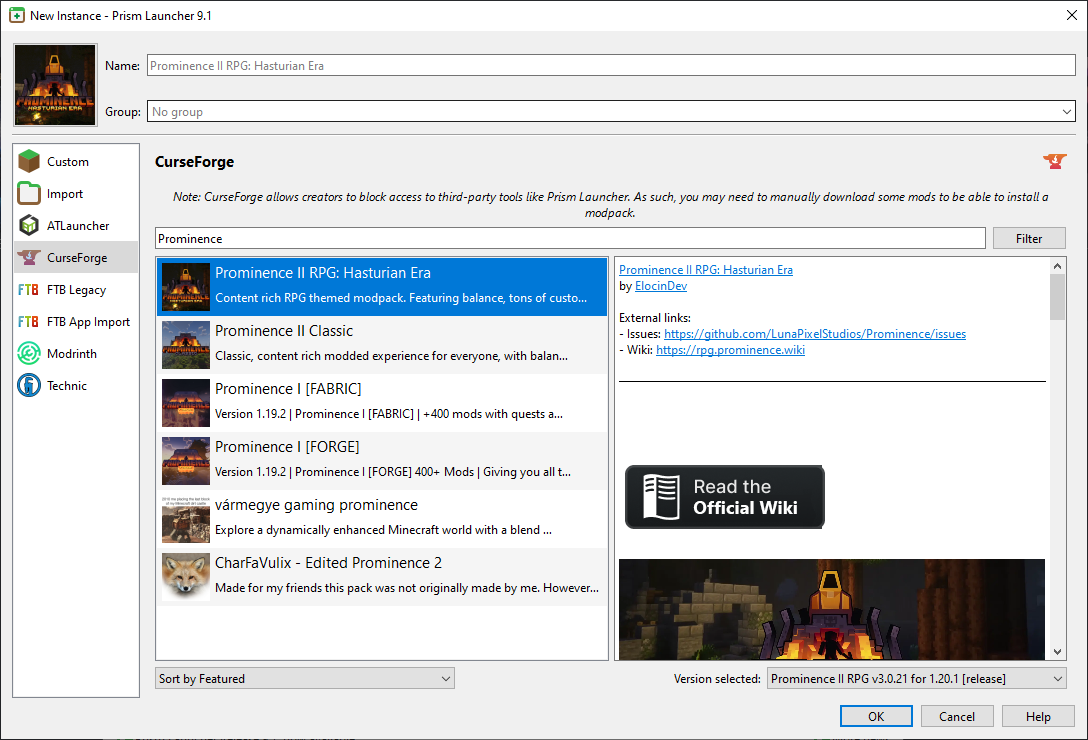Confirm with the OK button
The width and height of the screenshot is (1088, 740).
click(876, 716)
